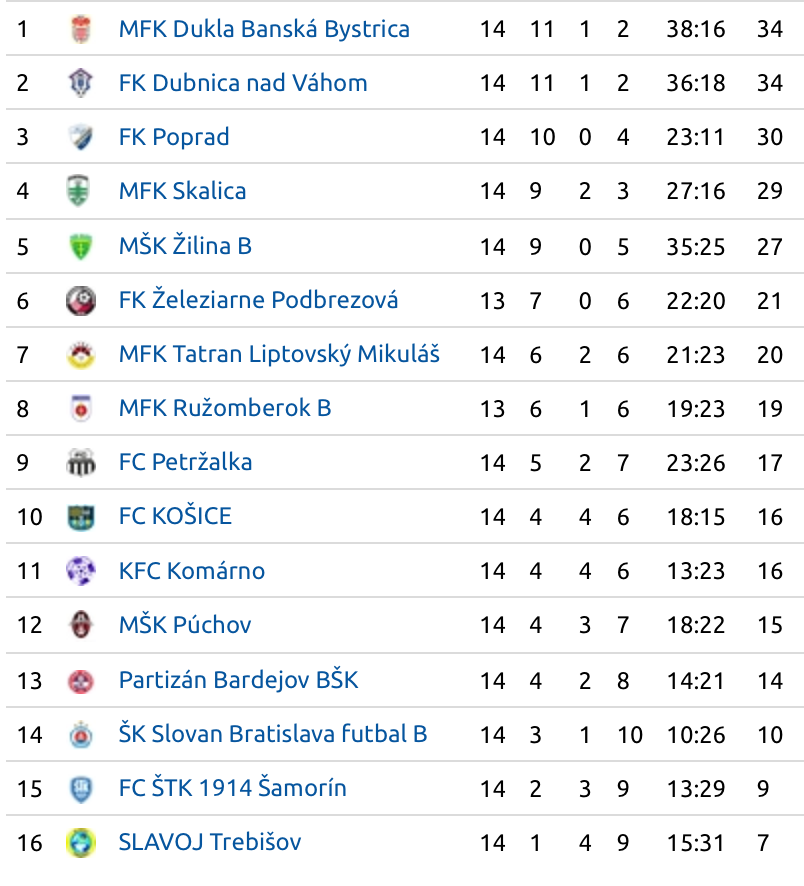Open the MFK Ružomberok B team link
Screen dimensions: 804x886
pyautogui.click(x=225, y=408)
